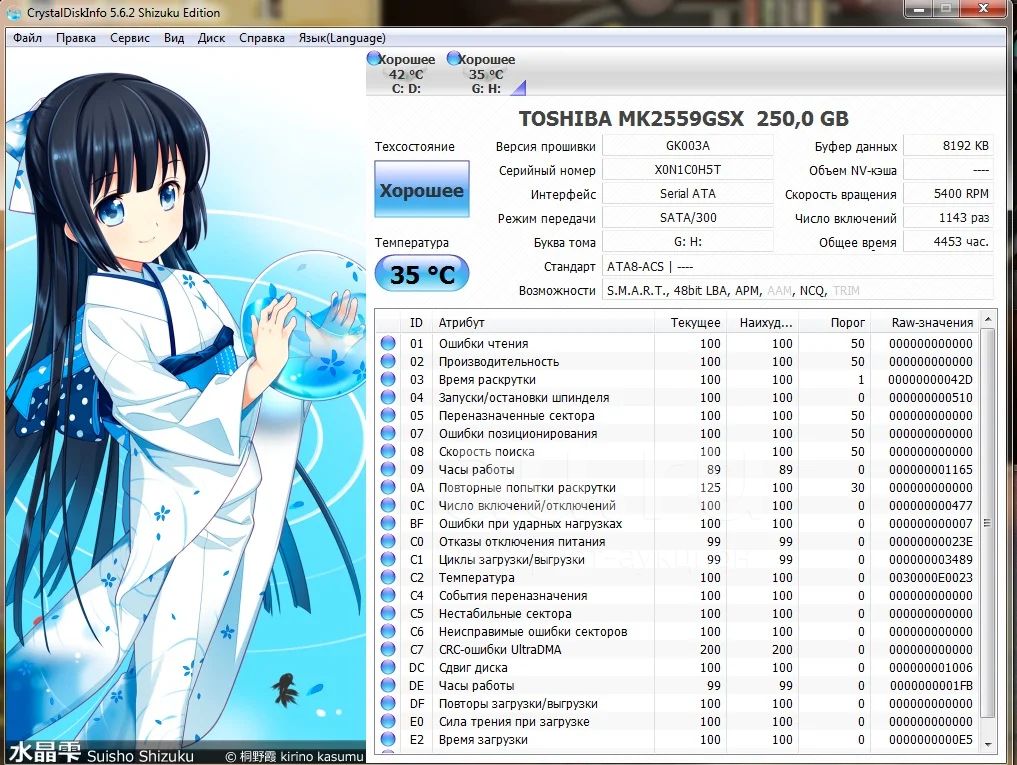Click the status orb for ID 09 Часы работы

pos(388,469)
